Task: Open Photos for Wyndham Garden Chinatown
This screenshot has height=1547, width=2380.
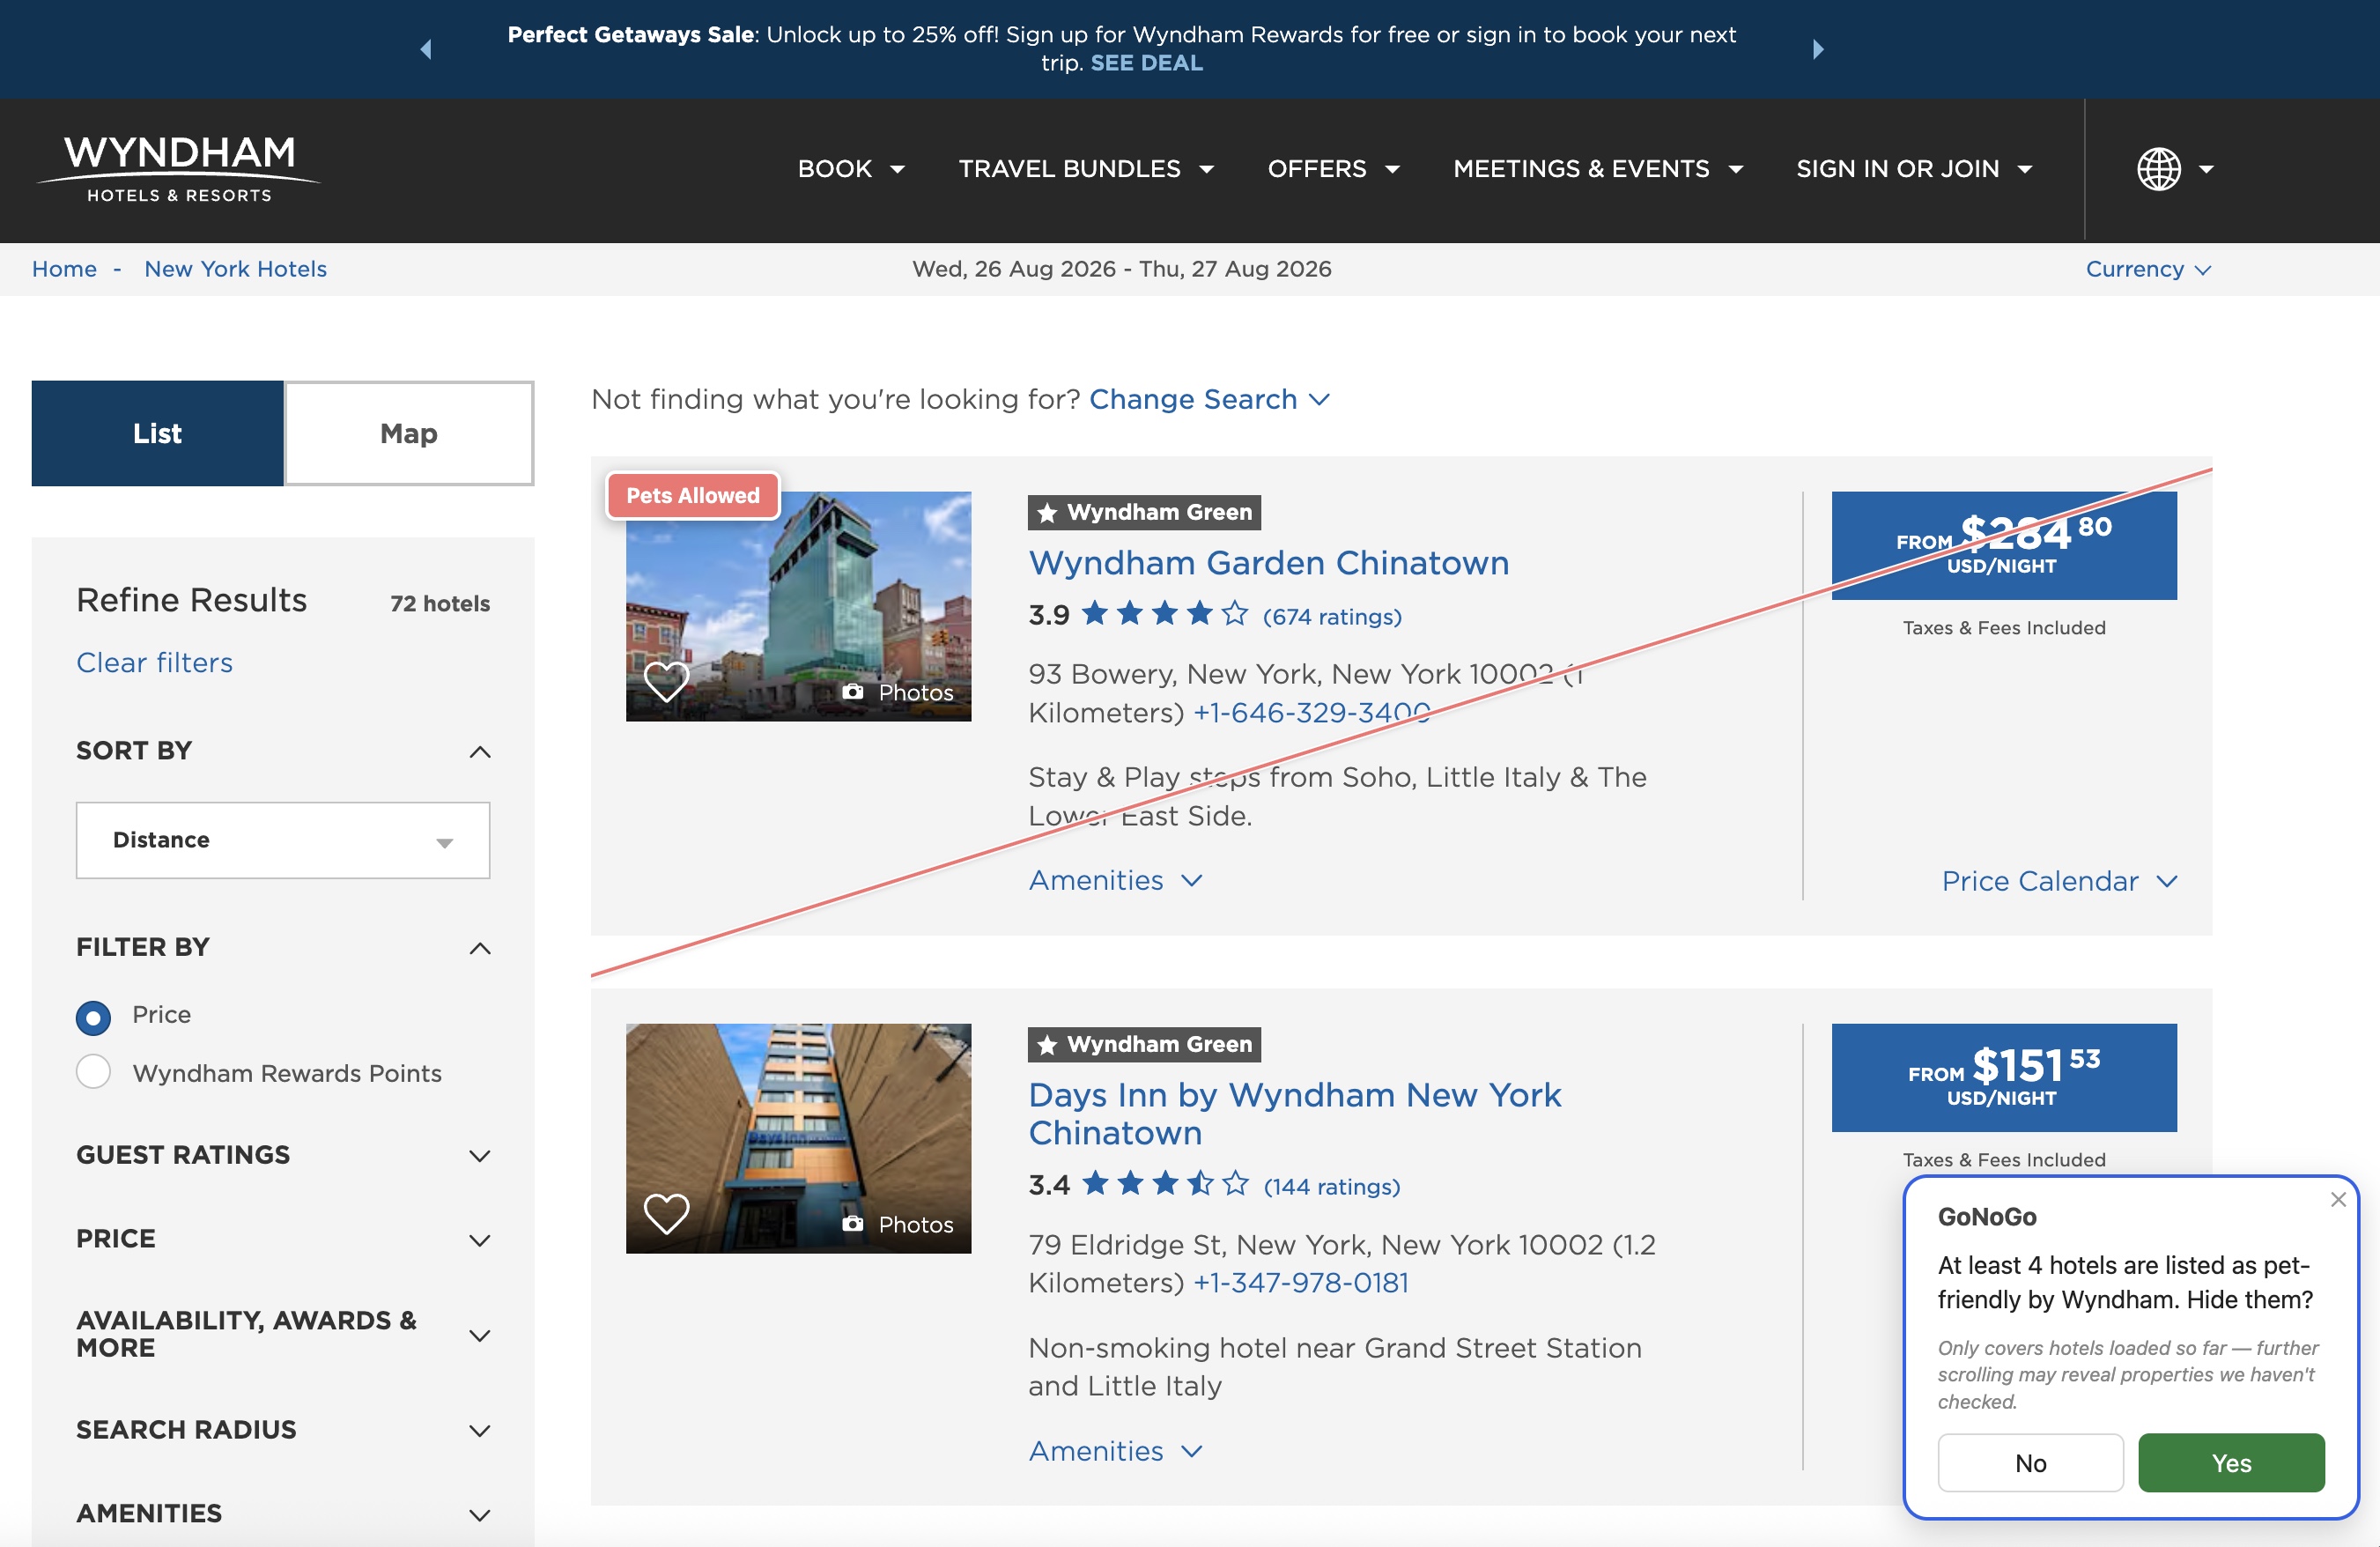Action: [897, 692]
